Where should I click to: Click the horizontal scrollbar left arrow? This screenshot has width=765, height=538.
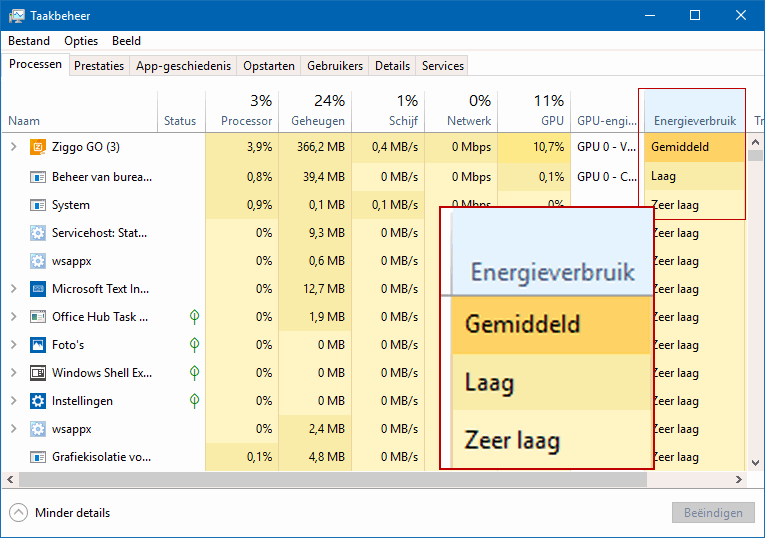click(x=10, y=479)
